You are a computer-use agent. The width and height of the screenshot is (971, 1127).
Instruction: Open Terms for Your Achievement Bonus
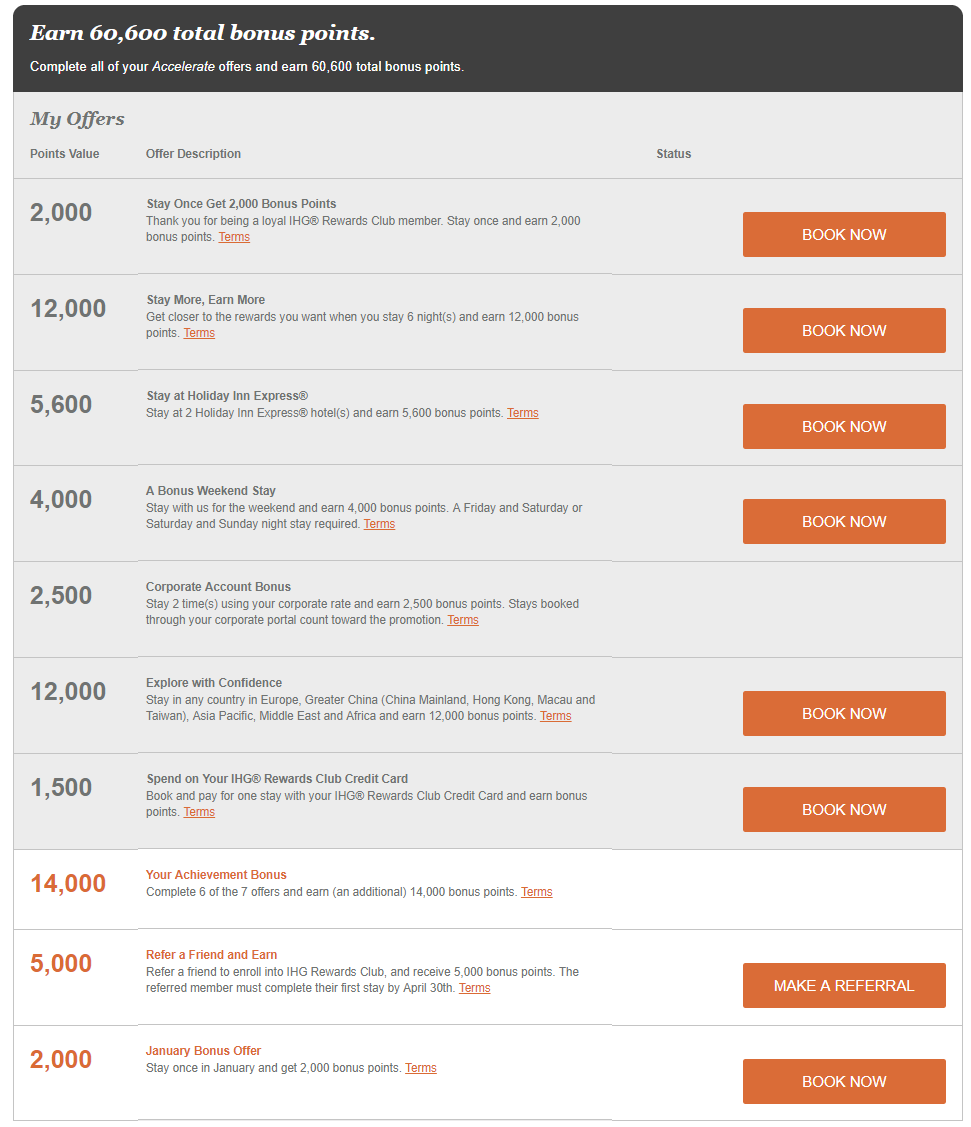pyautogui.click(x=536, y=892)
